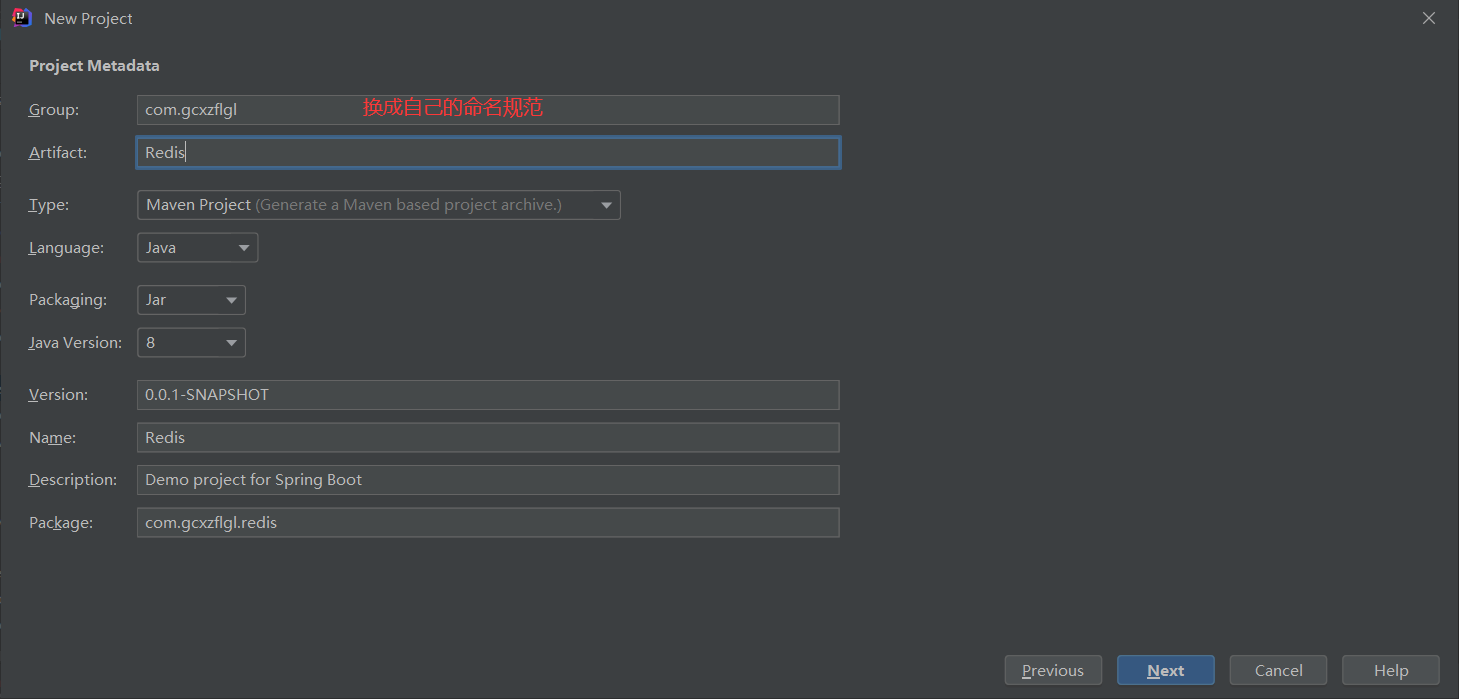
Task: Open Help for the project wizard
Action: click(x=1391, y=671)
